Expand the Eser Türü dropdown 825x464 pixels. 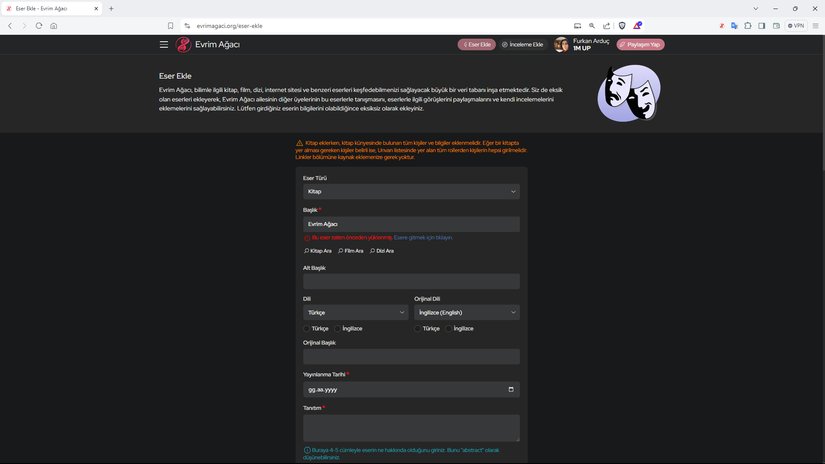coord(411,191)
